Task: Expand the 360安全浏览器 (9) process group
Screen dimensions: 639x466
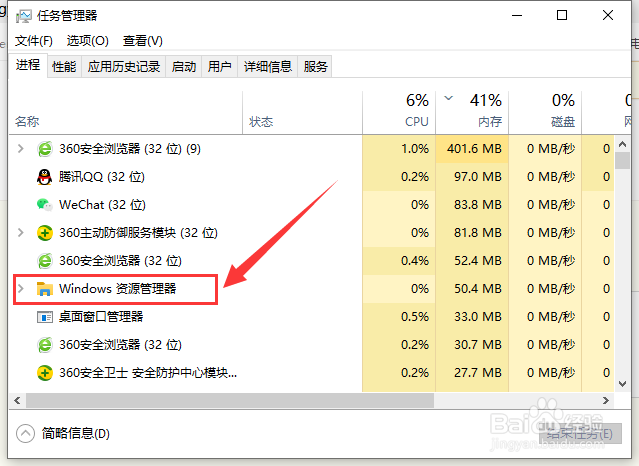Action: 20,149
